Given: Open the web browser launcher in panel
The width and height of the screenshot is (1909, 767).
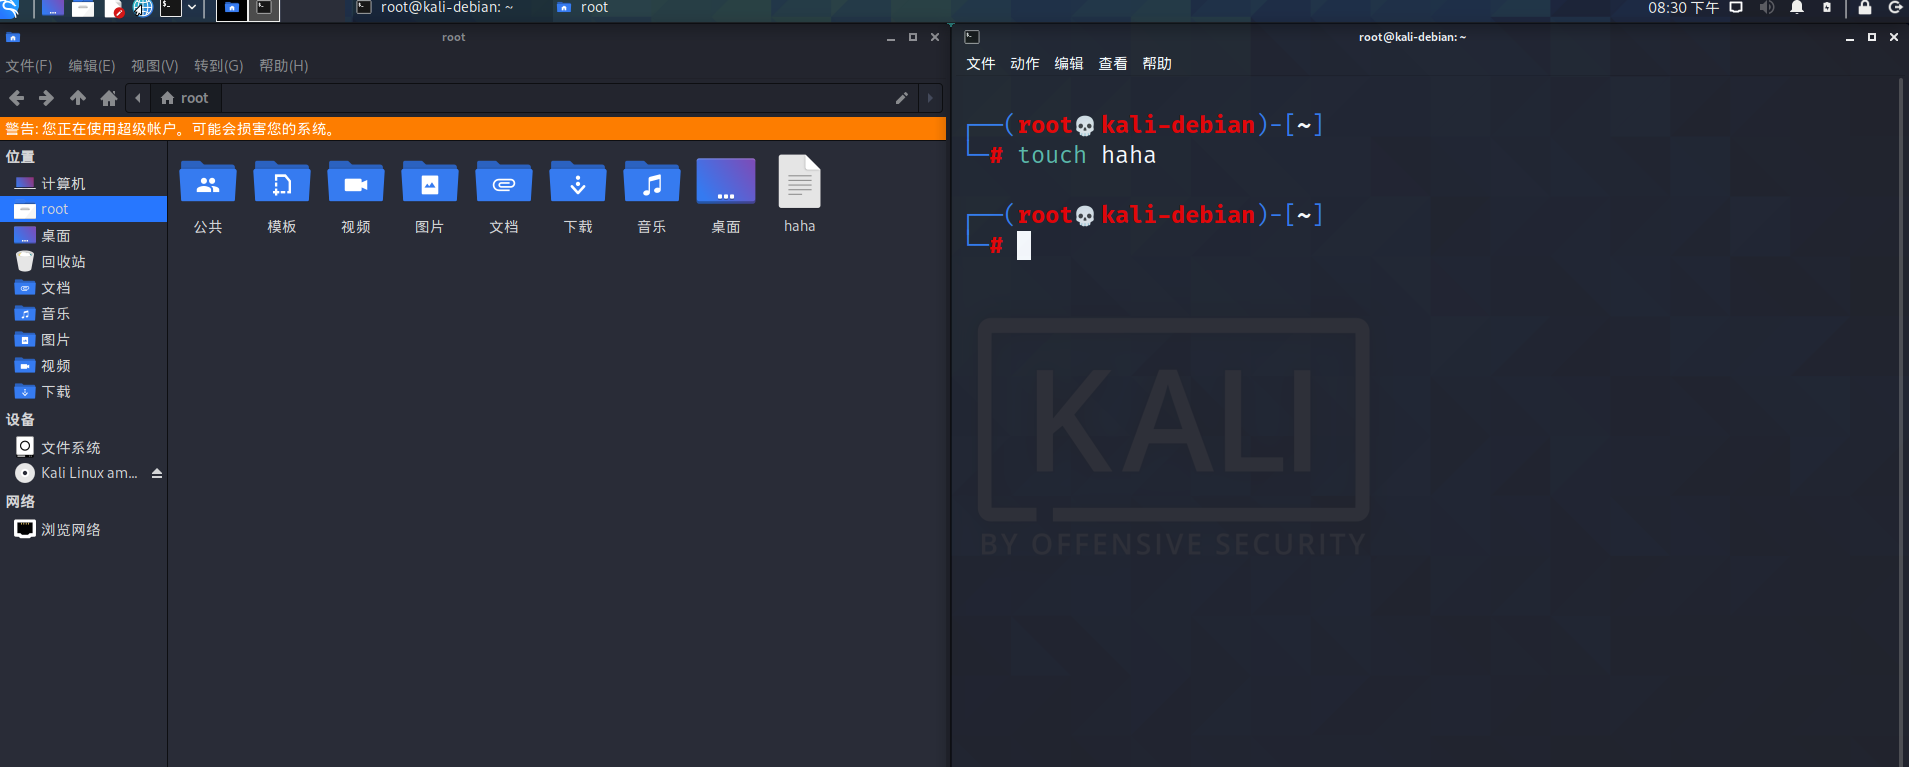Looking at the screenshot, I should [x=143, y=8].
